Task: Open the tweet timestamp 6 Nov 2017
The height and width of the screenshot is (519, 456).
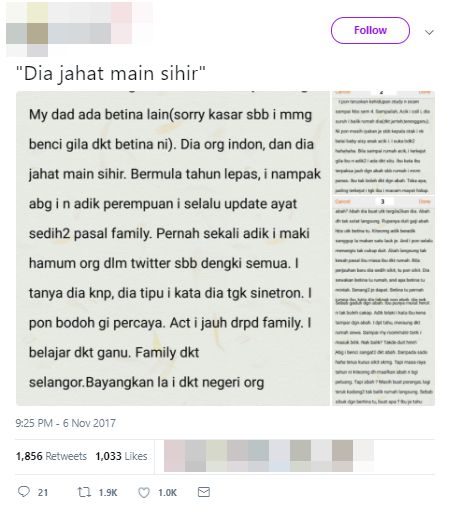Action: click(66, 423)
